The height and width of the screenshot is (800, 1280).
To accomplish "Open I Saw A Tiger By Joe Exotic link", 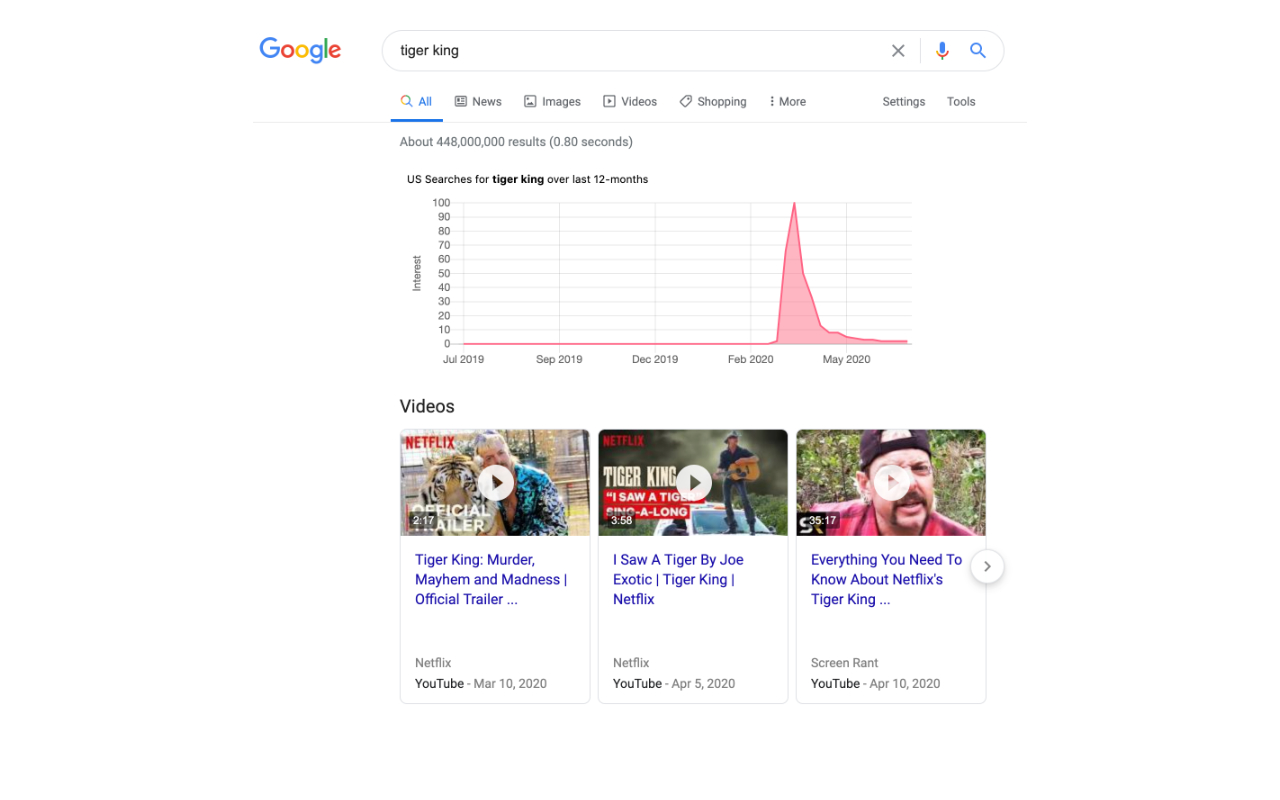I will point(678,580).
